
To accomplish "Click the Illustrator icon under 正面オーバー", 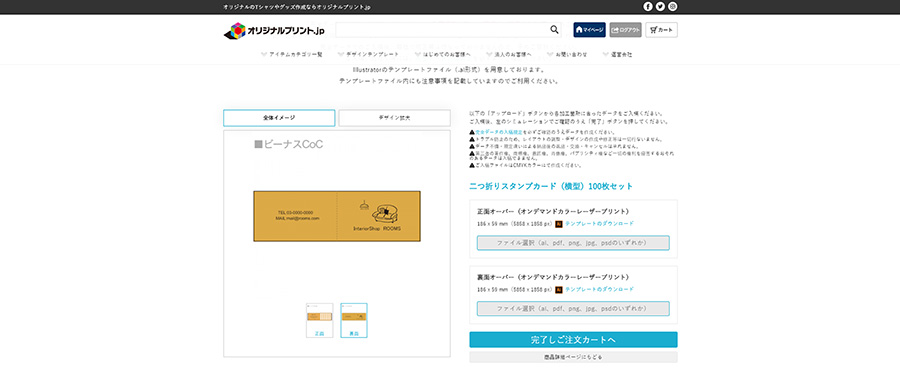I will [x=559, y=224].
